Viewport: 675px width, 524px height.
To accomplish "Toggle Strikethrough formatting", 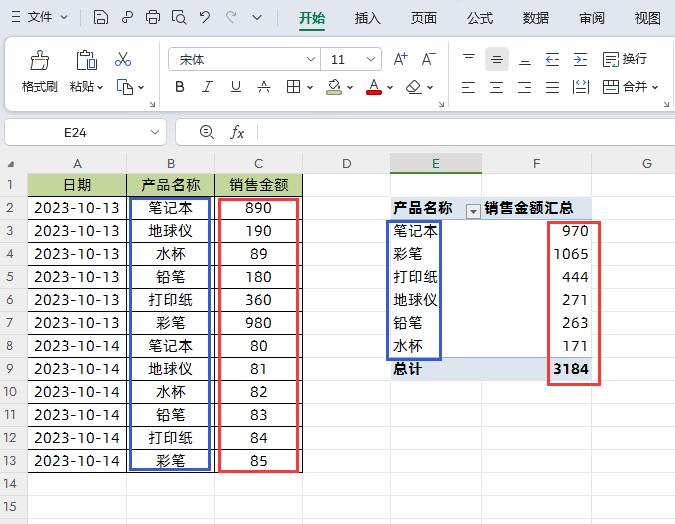I will point(264,87).
